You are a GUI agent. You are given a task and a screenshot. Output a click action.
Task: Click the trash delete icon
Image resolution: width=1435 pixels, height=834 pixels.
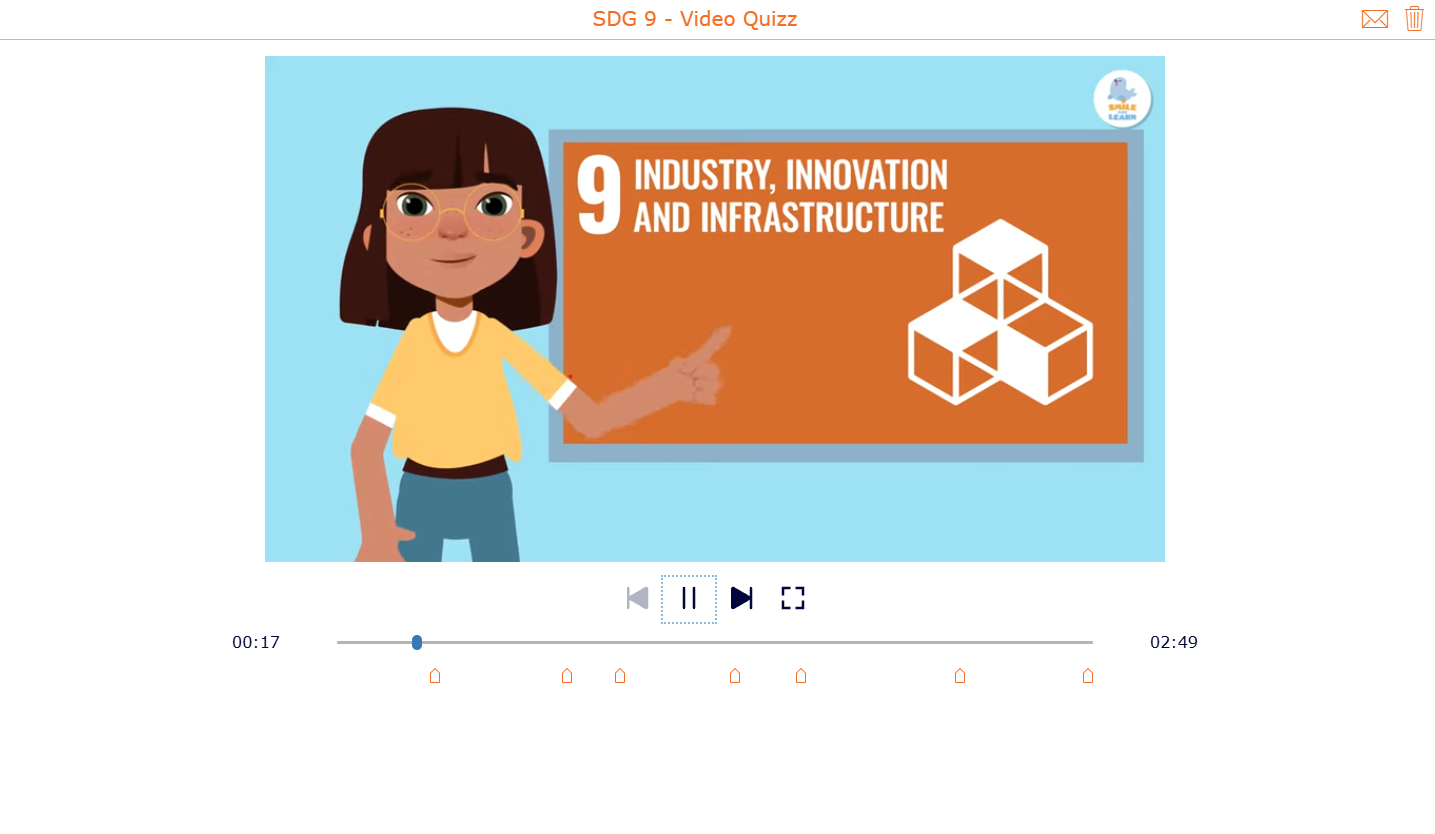1414,19
